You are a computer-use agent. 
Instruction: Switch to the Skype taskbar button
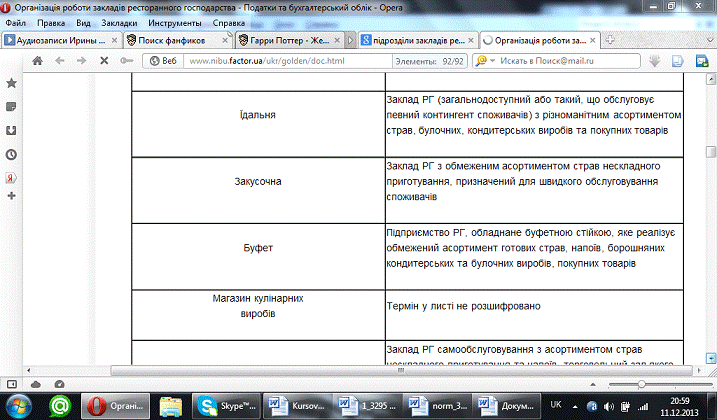point(227,406)
